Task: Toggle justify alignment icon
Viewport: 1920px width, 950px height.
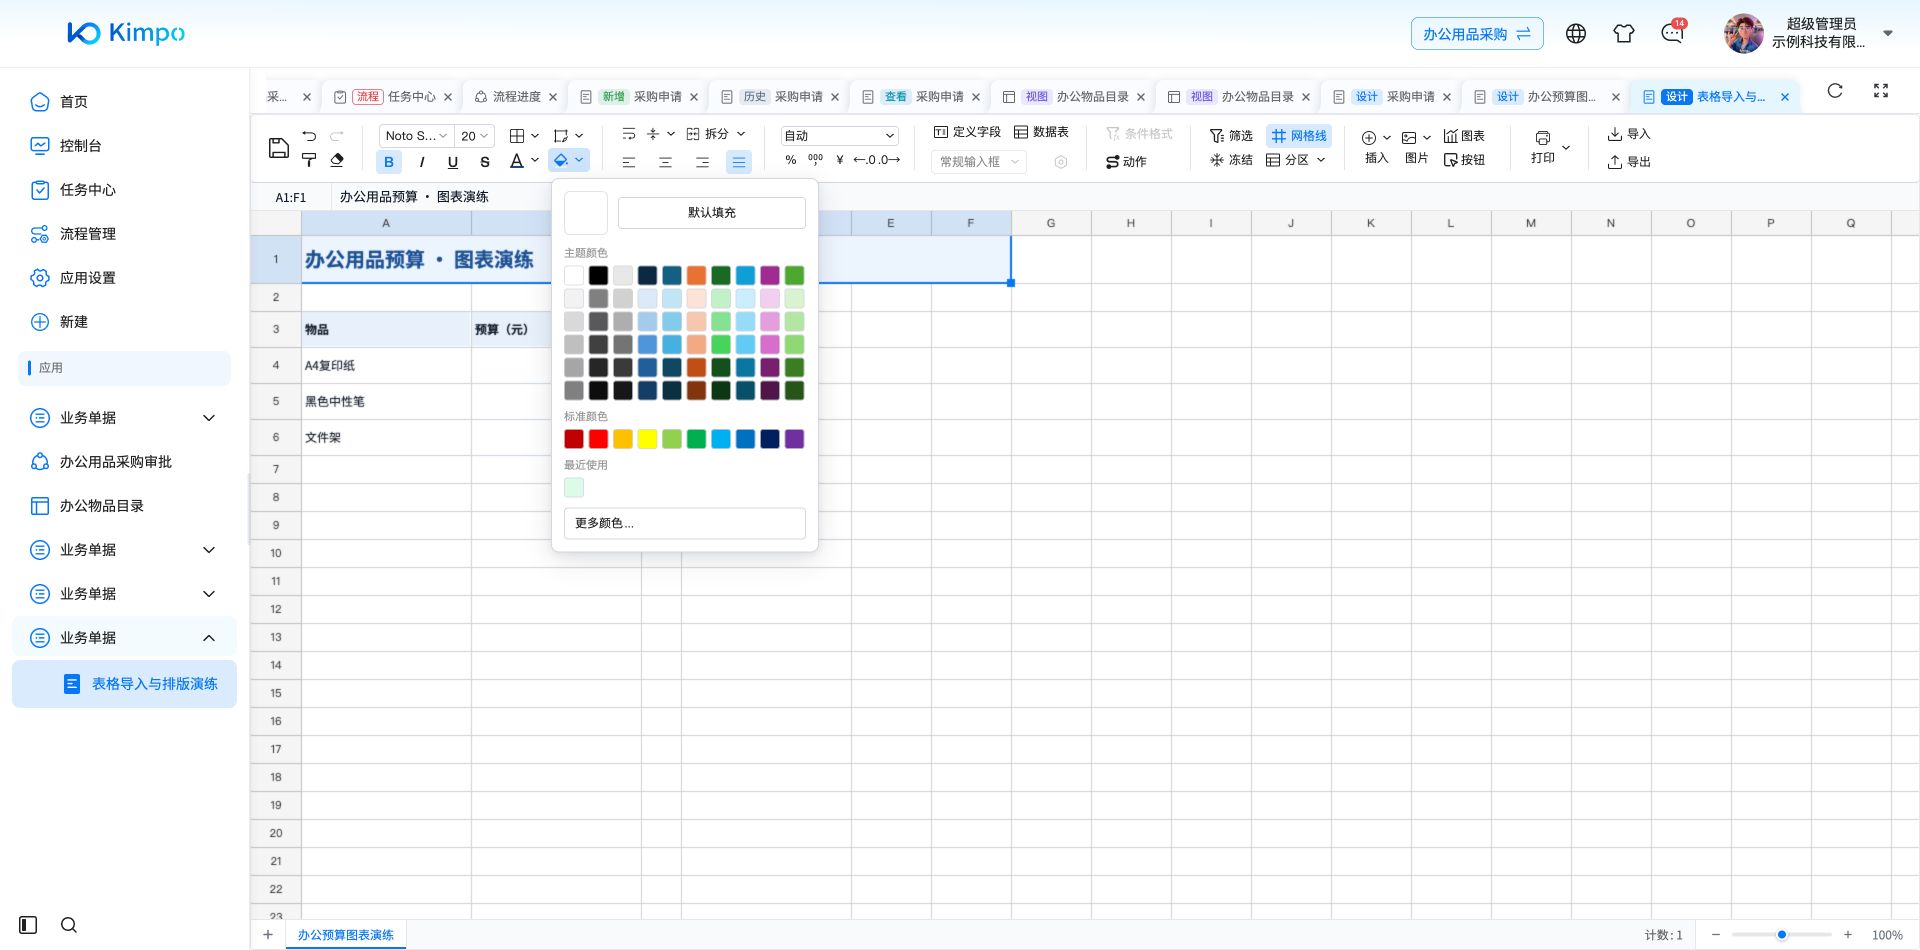Action: 739,162
